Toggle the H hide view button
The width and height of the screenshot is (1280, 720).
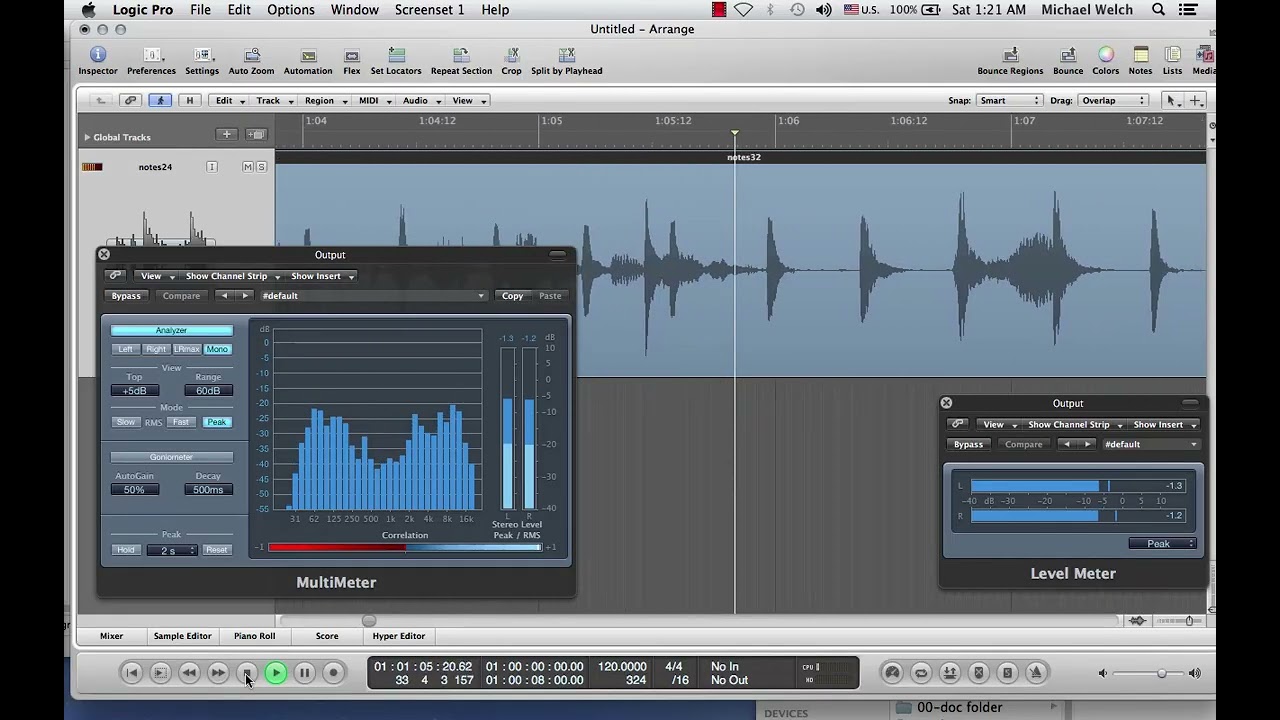[x=189, y=100]
